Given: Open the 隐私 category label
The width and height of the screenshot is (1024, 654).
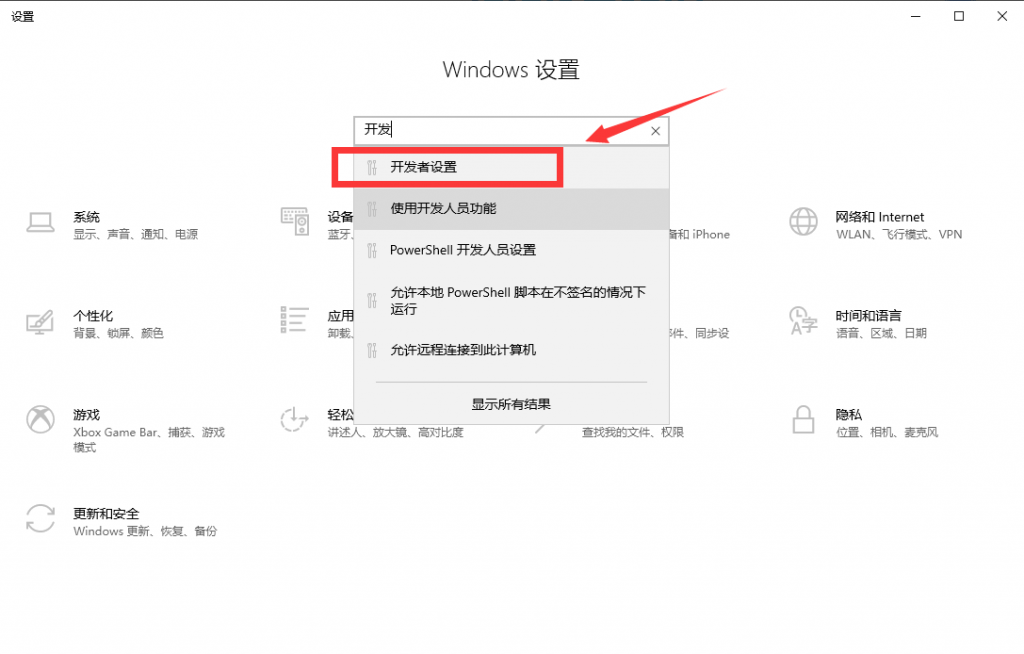Looking at the screenshot, I should tap(849, 415).
